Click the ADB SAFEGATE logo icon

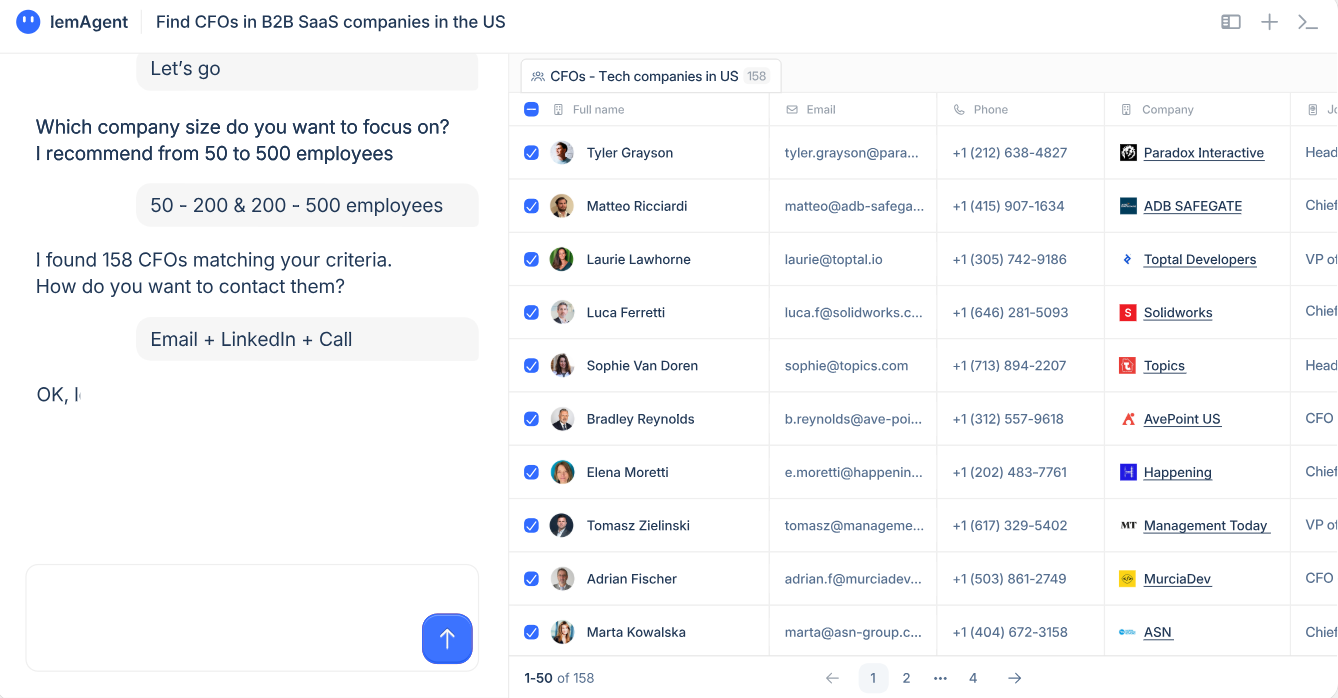(x=1128, y=206)
